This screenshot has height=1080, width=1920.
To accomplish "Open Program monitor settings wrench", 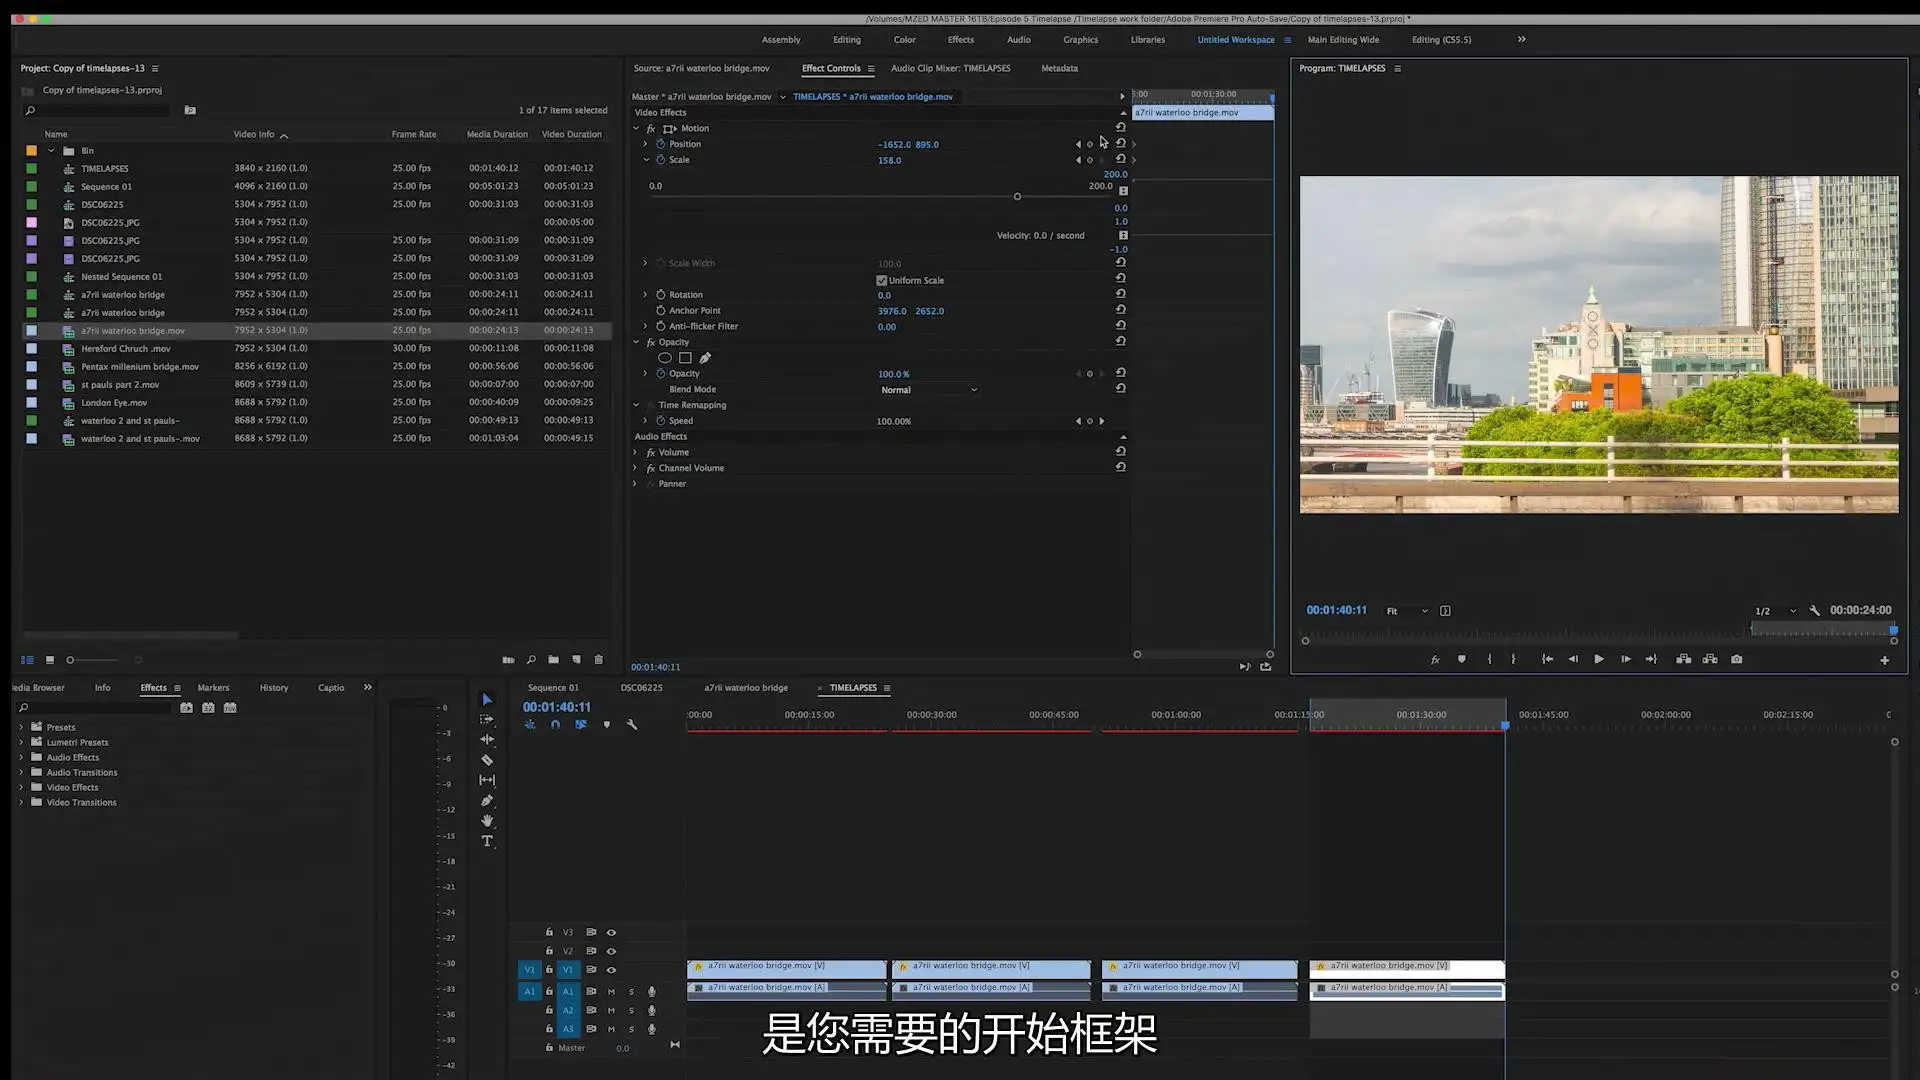I will click(1815, 610).
